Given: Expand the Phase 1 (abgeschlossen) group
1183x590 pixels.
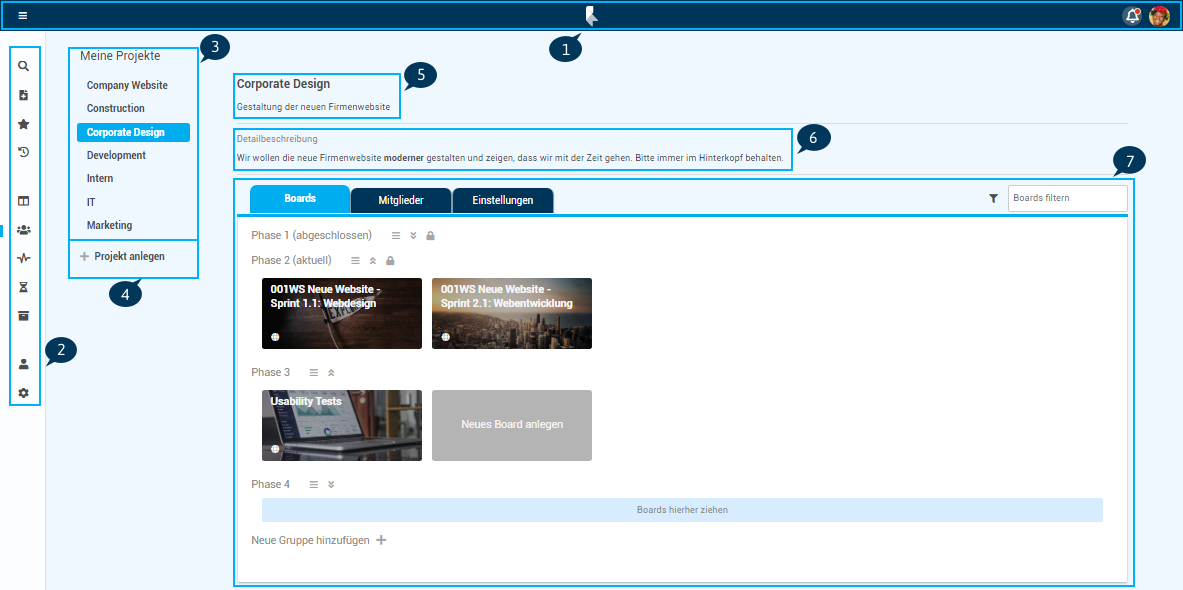Looking at the screenshot, I should click(413, 236).
